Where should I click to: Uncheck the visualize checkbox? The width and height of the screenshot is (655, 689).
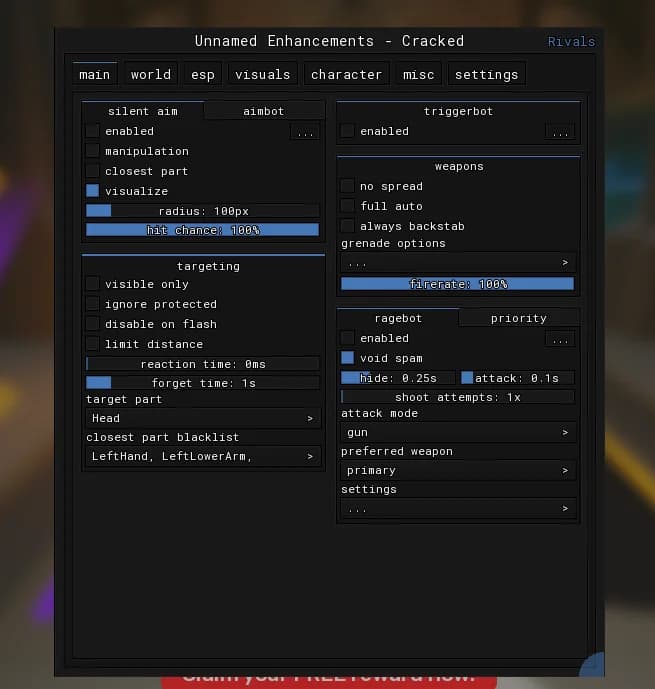click(93, 191)
